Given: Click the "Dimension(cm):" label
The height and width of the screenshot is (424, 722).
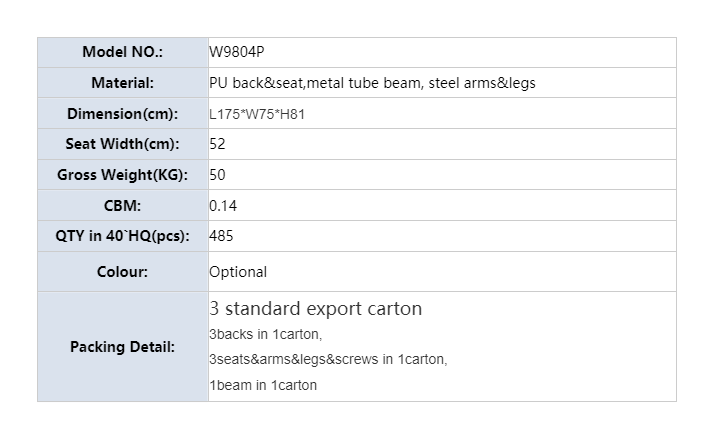Looking at the screenshot, I should [x=122, y=114].
